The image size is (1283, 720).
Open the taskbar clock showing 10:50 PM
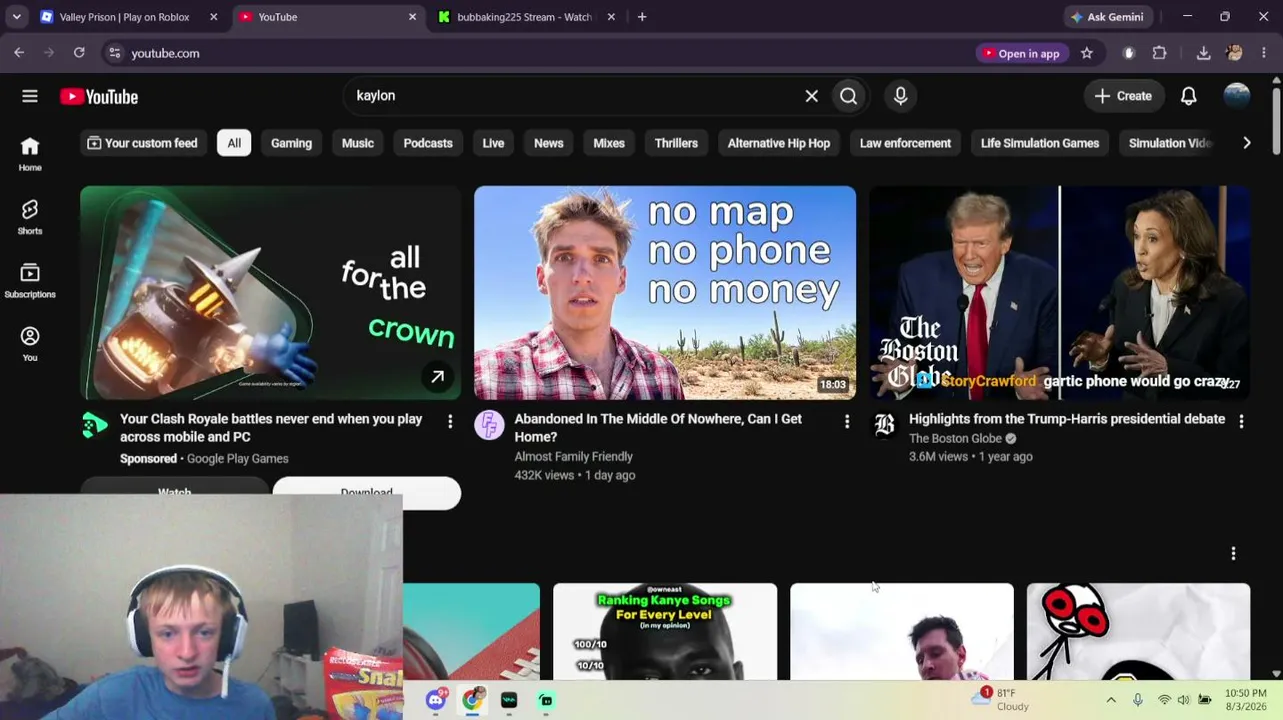pyautogui.click(x=1245, y=700)
